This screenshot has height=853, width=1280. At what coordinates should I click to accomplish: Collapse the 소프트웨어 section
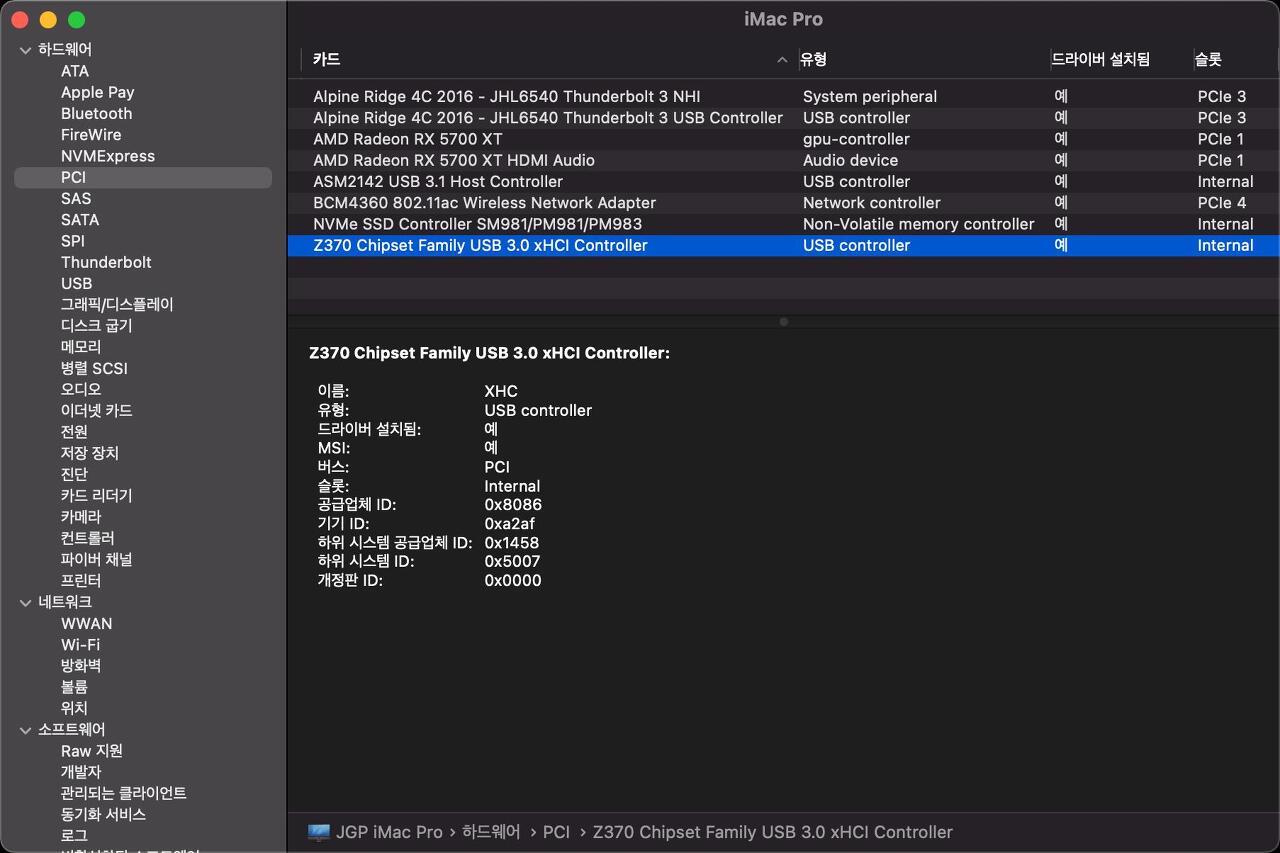click(x=27, y=730)
